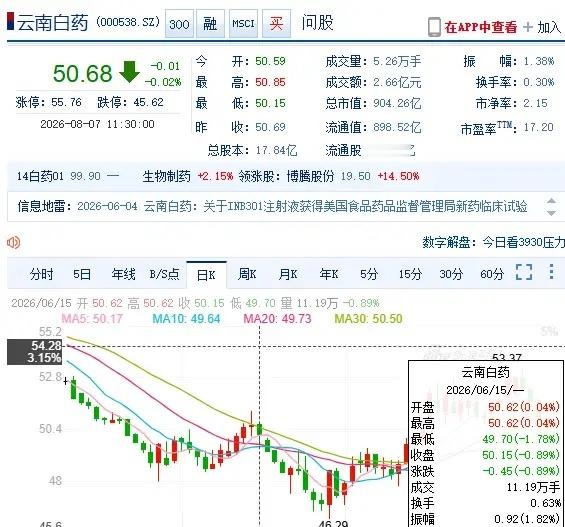The width and height of the screenshot is (565, 527).
Task: Click the speaker sound icon
Action: point(13,242)
